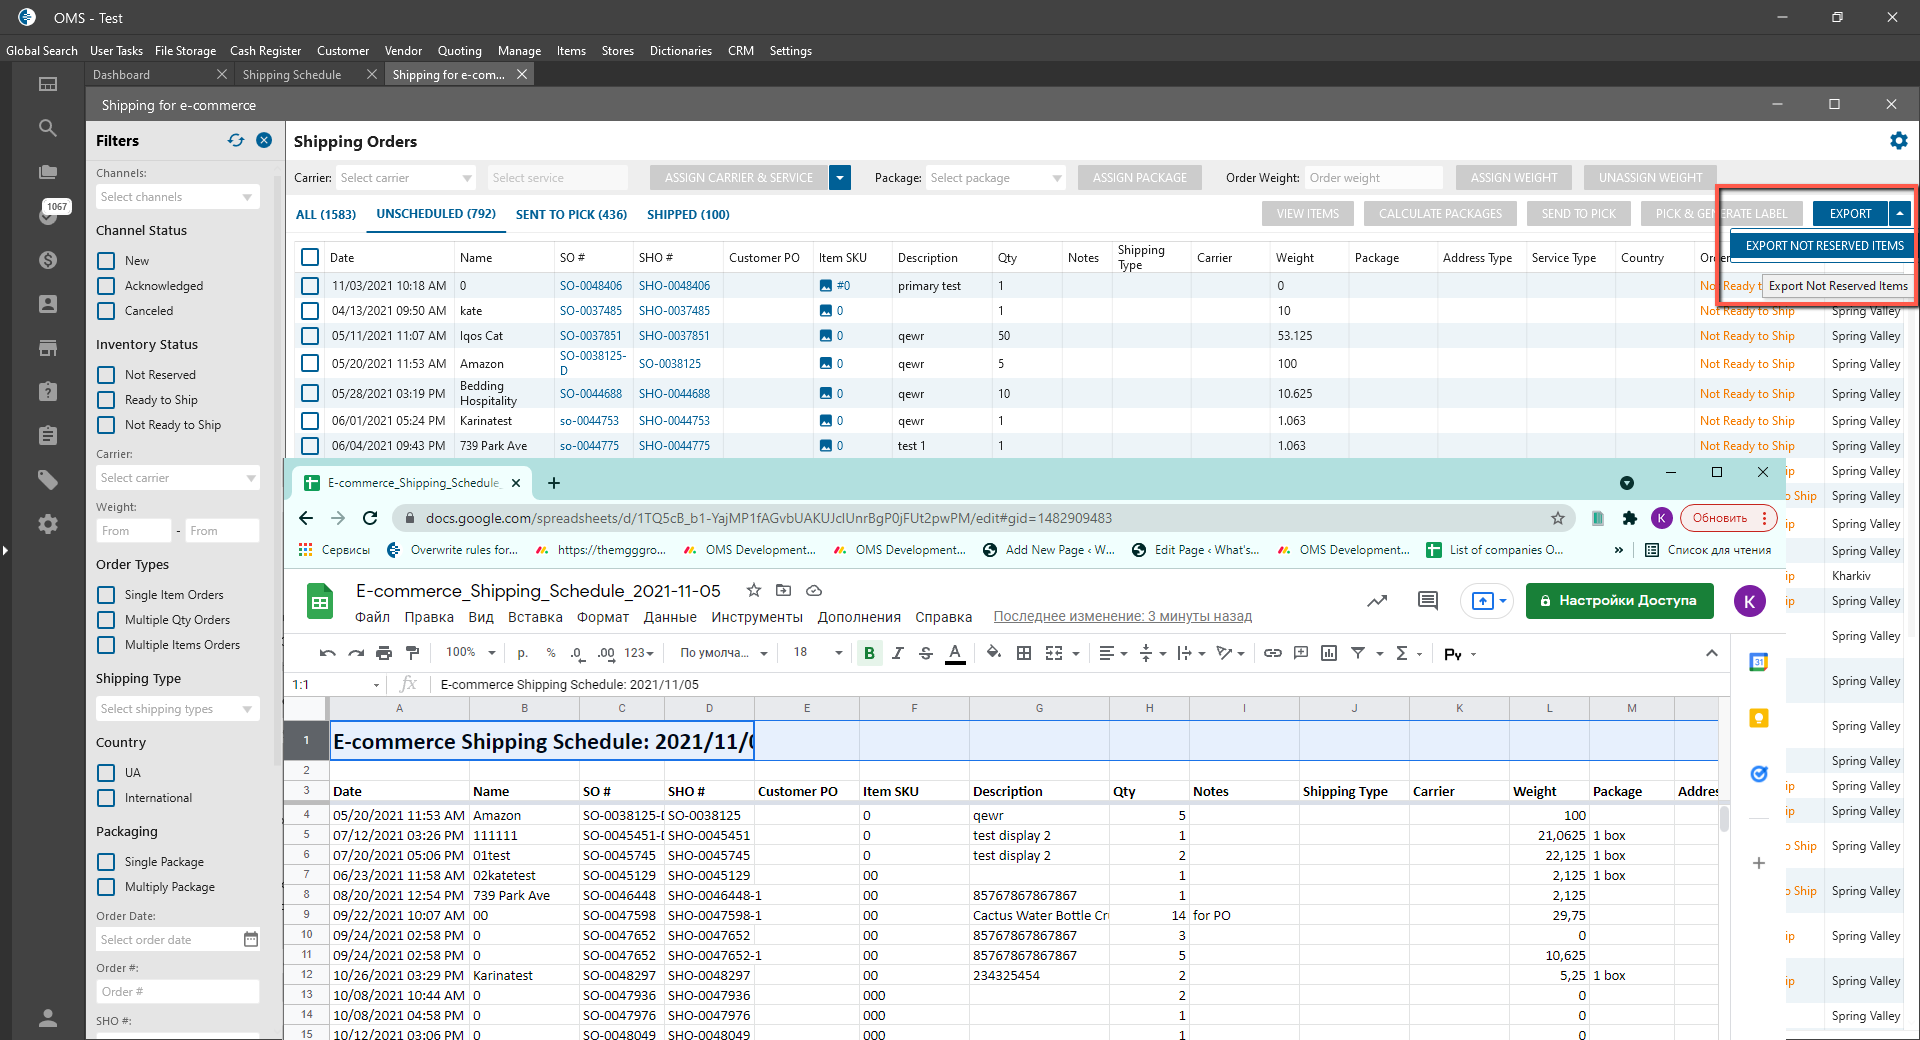The height and width of the screenshot is (1040, 1920).
Task: Tick the Single Item Orders checkbox
Action: pos(106,595)
